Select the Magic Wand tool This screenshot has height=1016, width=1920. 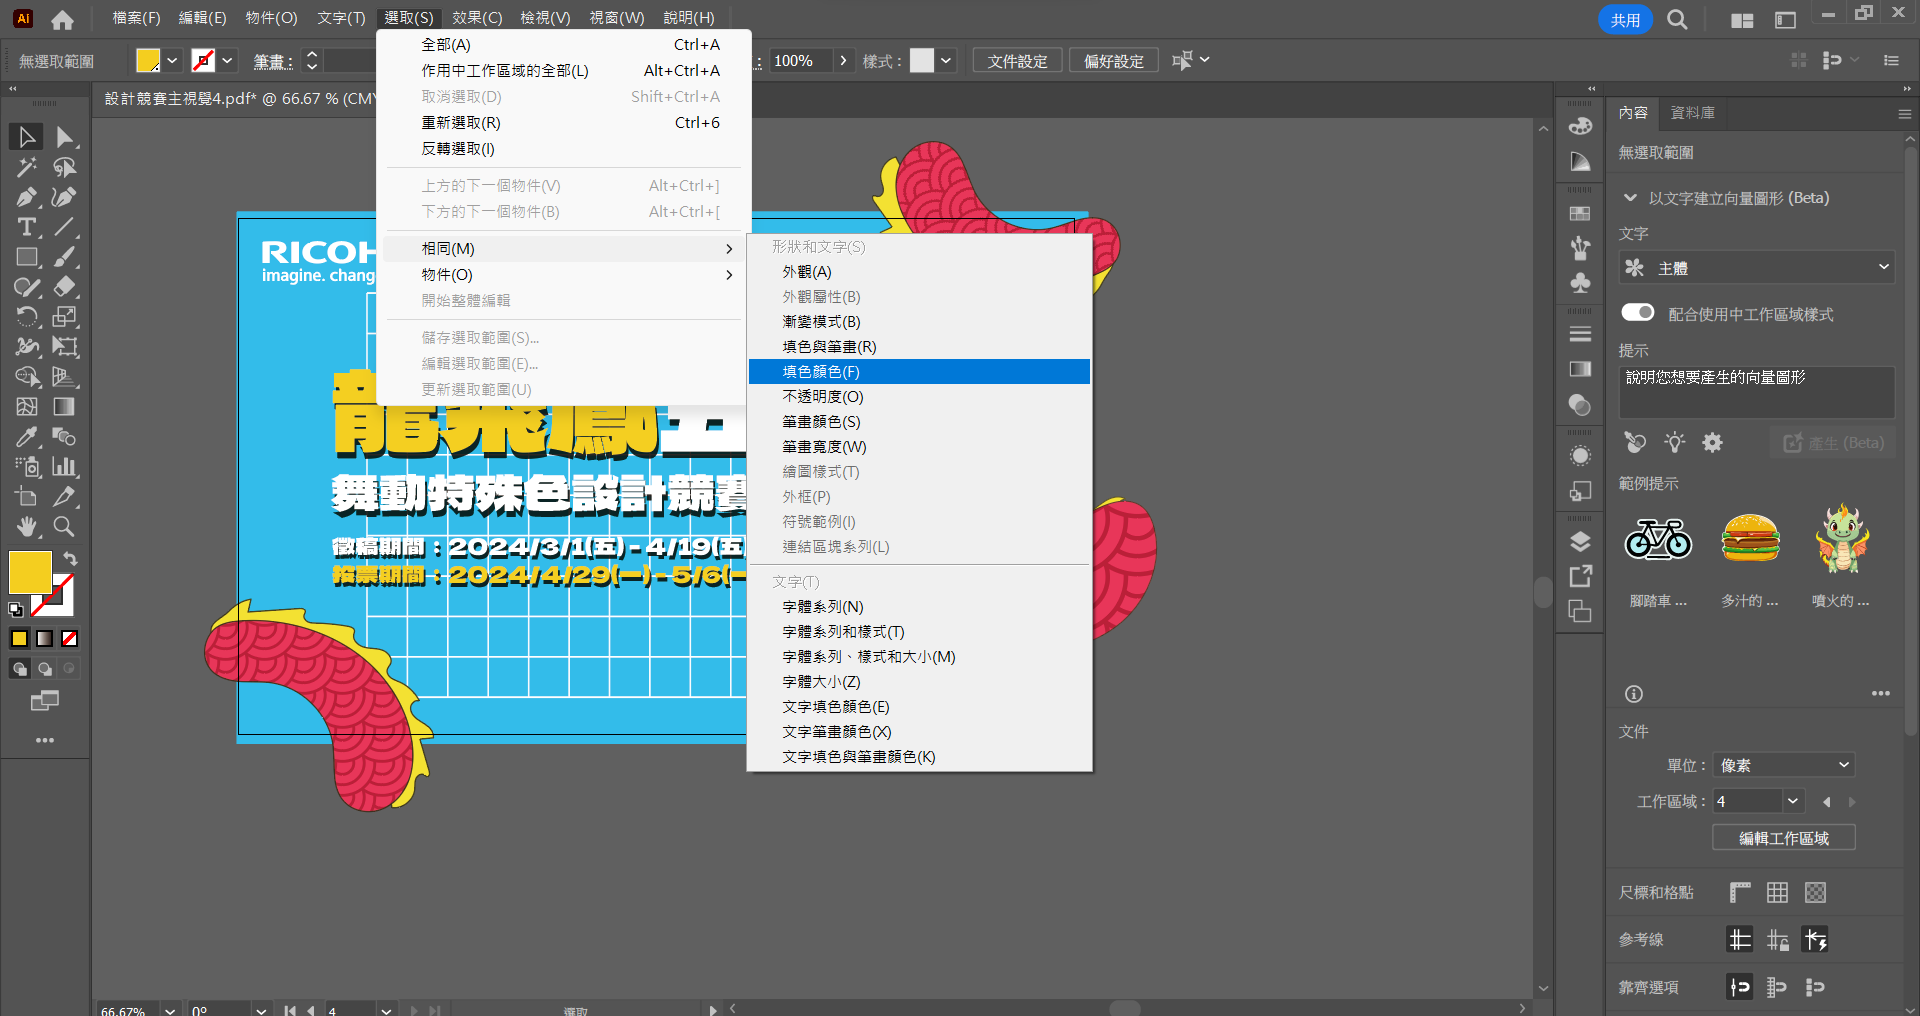(x=27, y=167)
